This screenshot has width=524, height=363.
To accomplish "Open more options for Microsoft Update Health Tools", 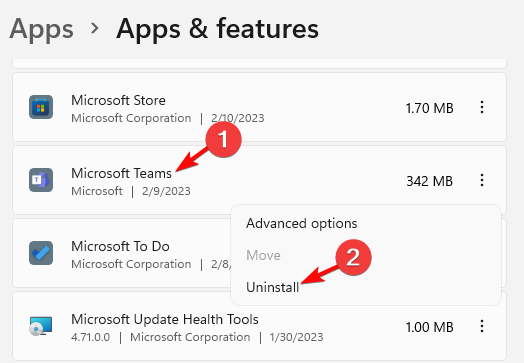I will 482,326.
